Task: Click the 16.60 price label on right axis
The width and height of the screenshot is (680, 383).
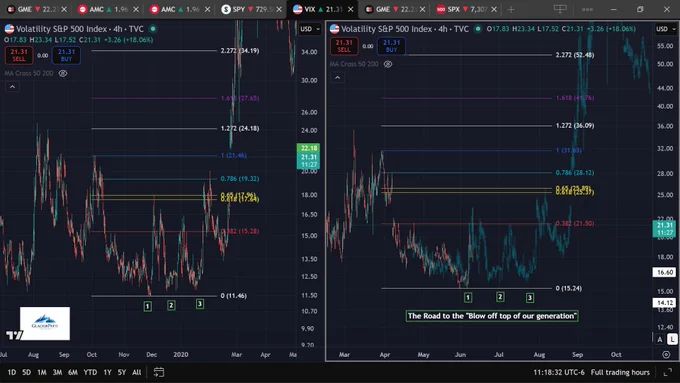Action: coord(664,272)
